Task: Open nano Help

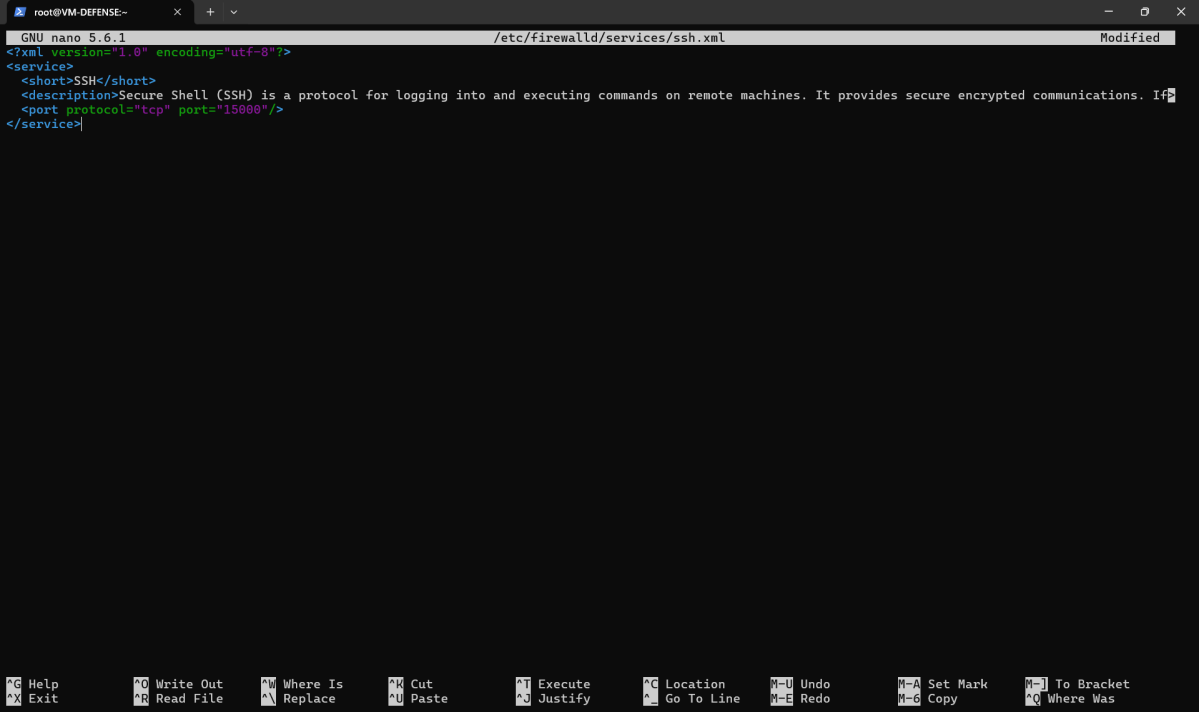Action: point(30,683)
